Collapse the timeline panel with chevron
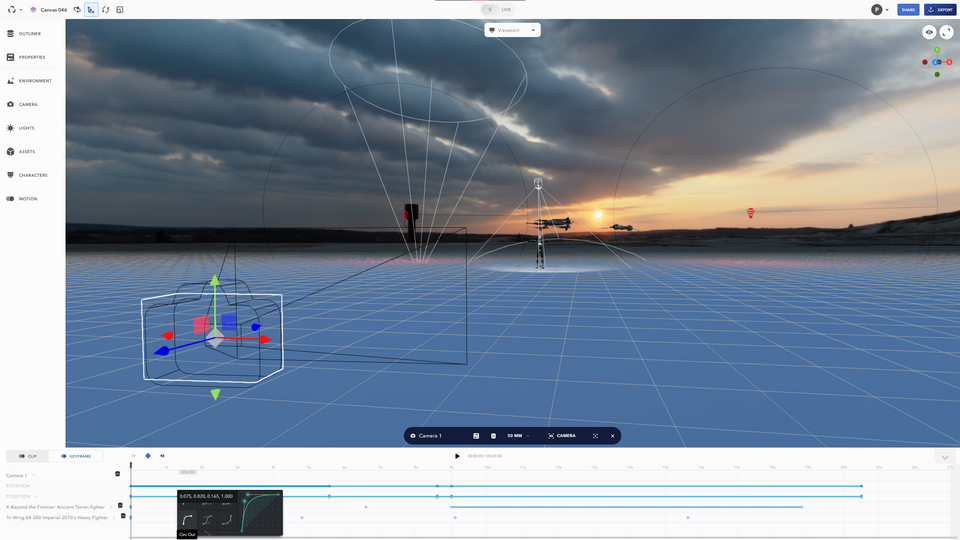Screen dimensions: 960x540 [945, 457]
